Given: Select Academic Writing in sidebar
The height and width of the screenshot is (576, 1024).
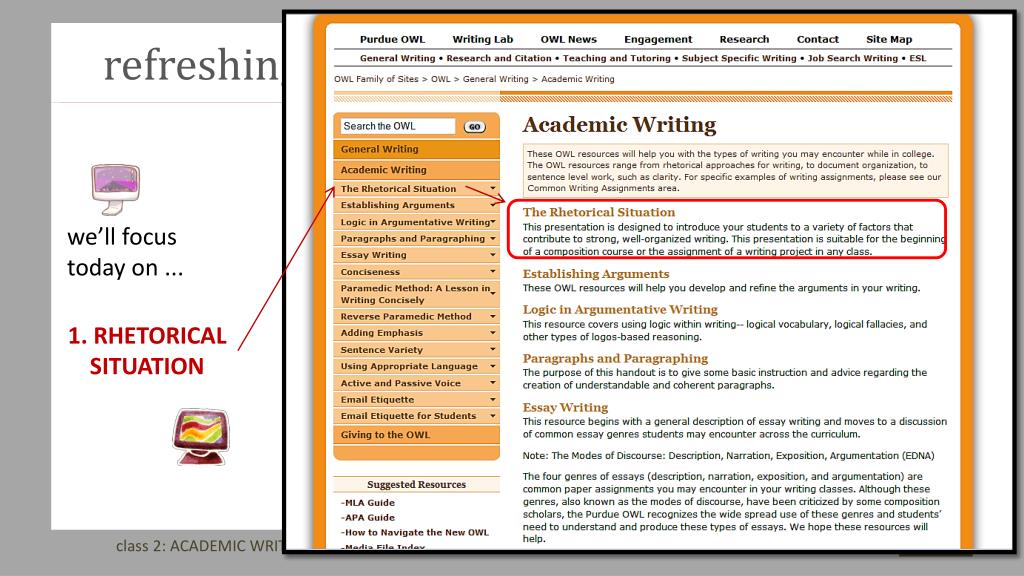Looking at the screenshot, I should (x=416, y=170).
